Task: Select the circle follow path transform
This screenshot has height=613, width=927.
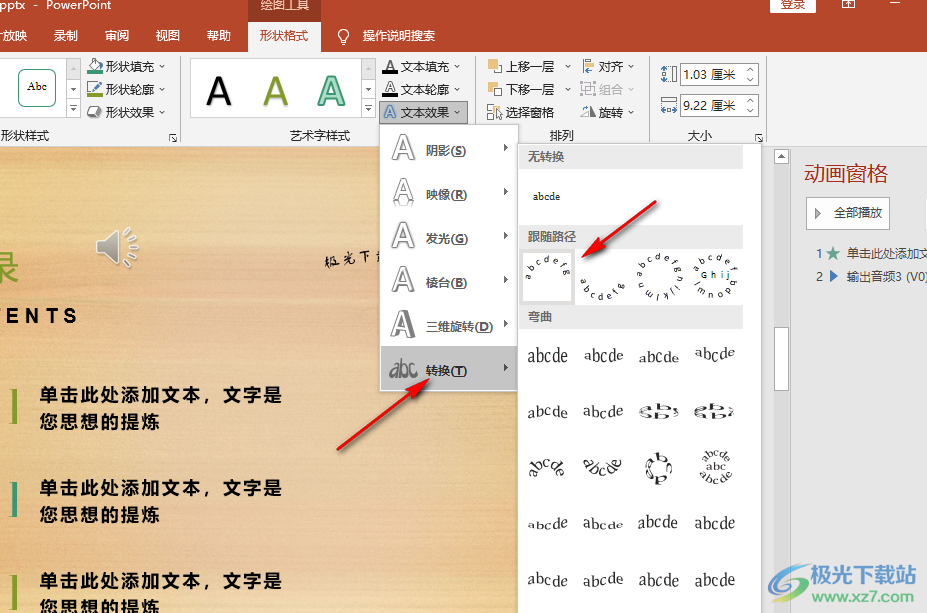Action: (x=658, y=276)
